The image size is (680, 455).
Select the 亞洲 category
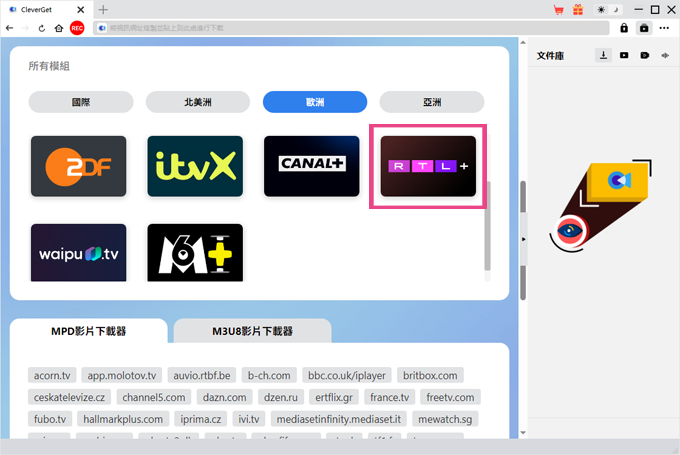click(432, 102)
